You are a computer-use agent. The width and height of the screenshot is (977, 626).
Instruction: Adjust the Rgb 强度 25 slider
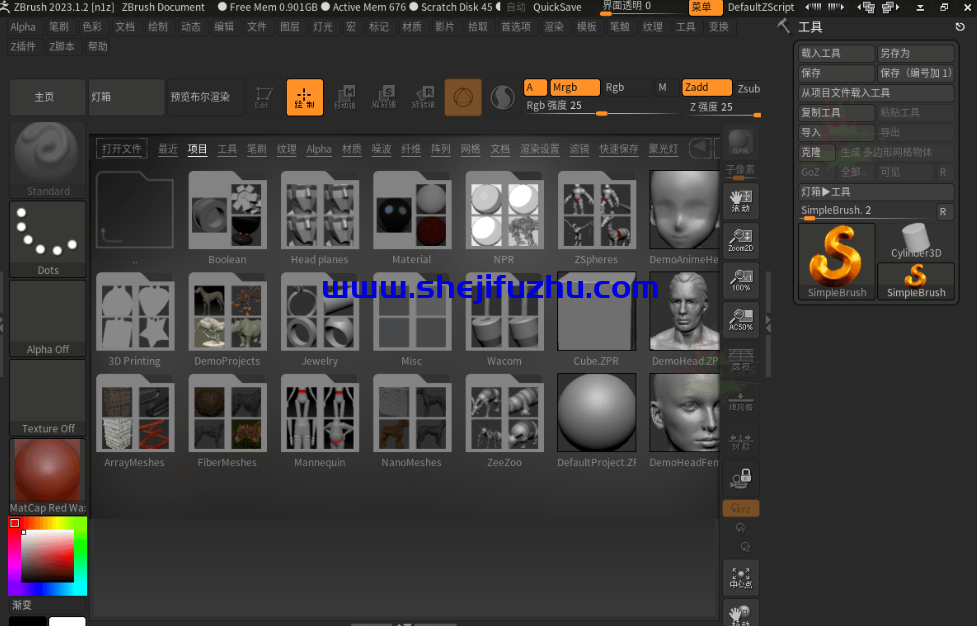click(600, 106)
